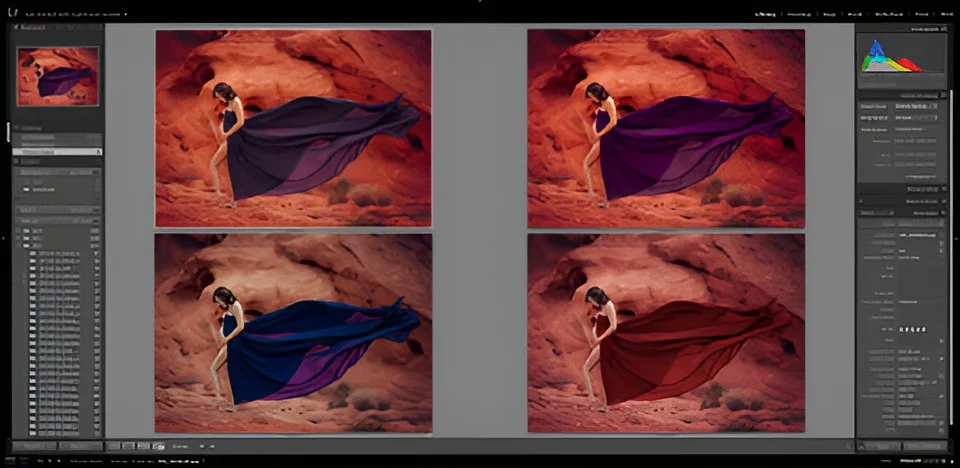Click the Export button
The height and width of the screenshot is (468, 960).
click(79, 446)
